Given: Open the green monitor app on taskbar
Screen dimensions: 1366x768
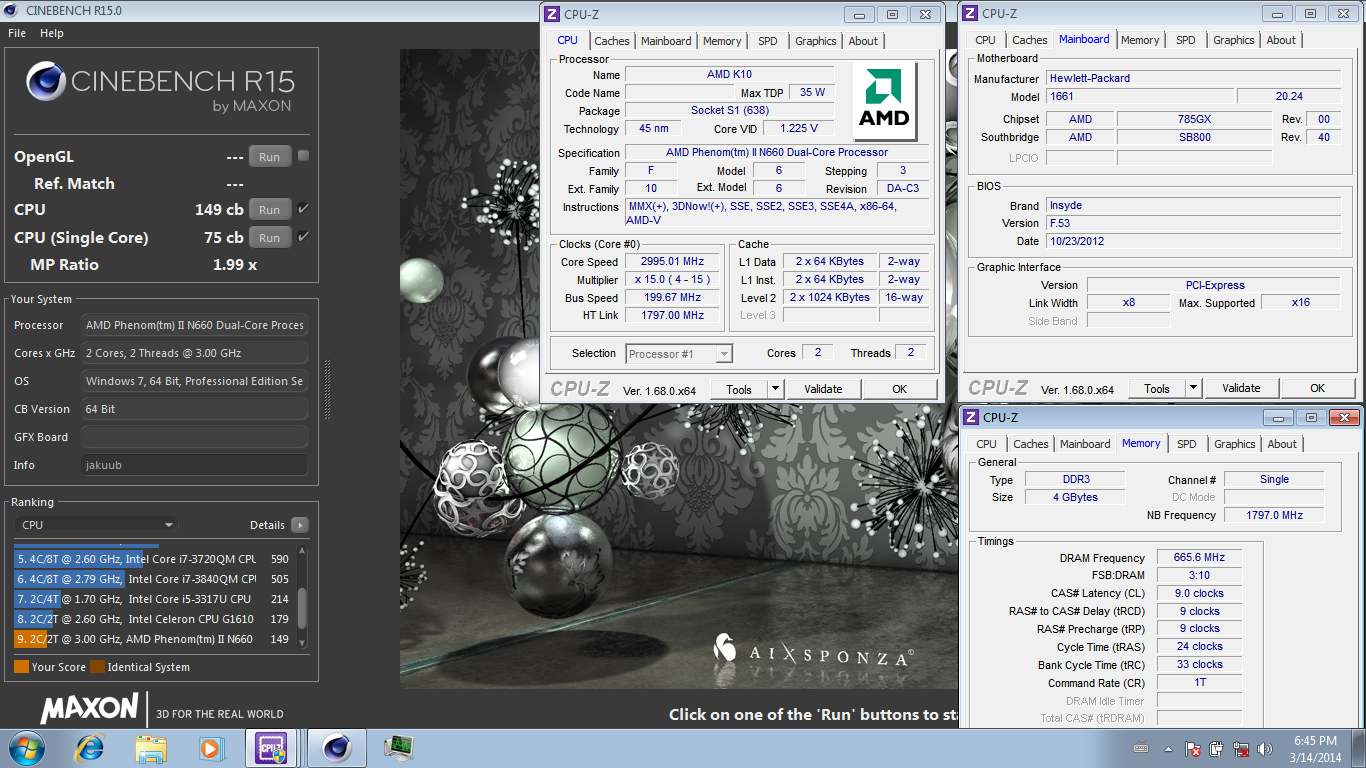Looking at the screenshot, I should click(x=399, y=748).
